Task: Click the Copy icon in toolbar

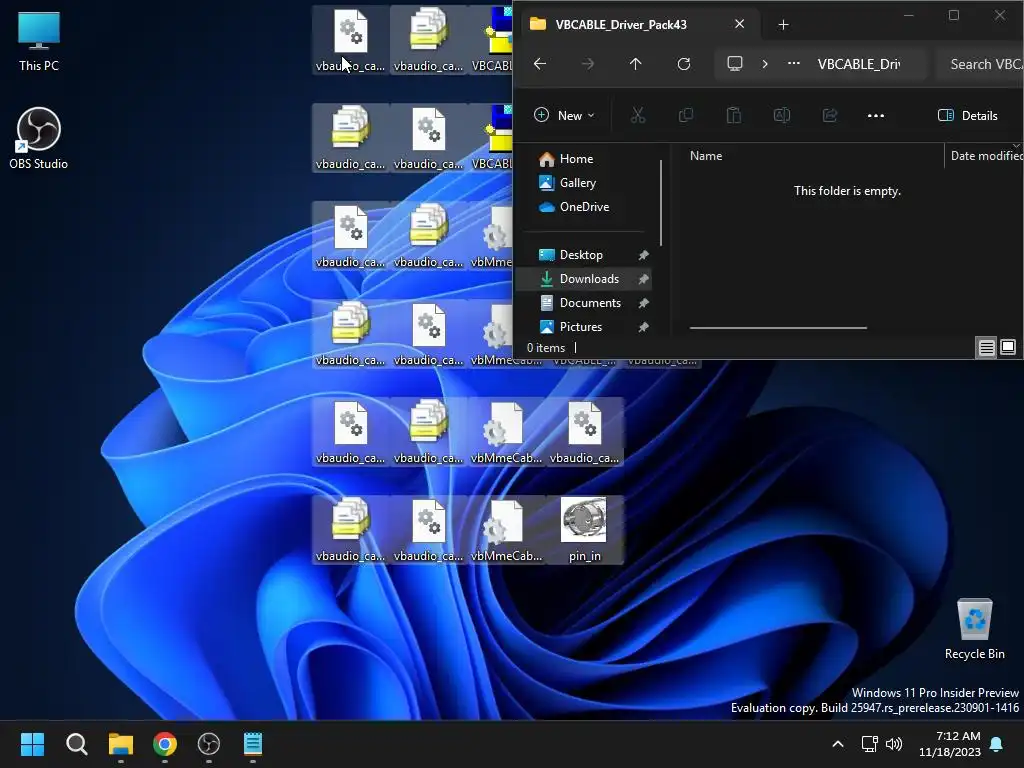Action: click(686, 116)
